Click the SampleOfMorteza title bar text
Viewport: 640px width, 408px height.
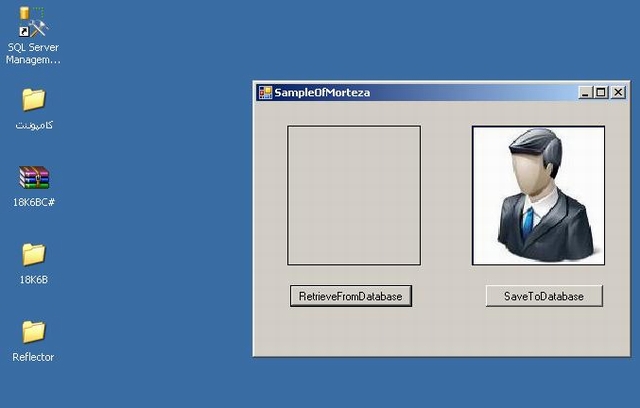tap(322, 93)
